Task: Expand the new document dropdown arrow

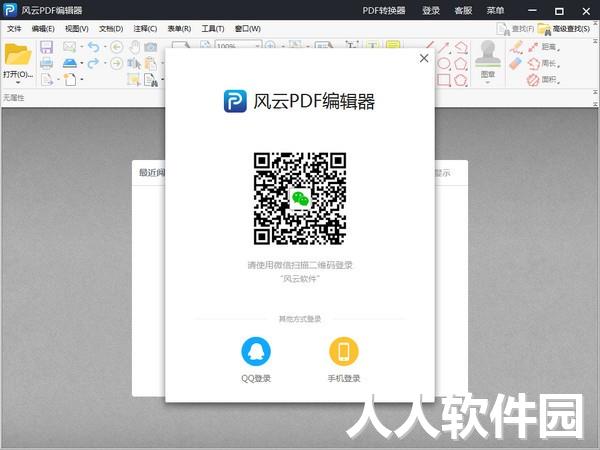Action: (82, 80)
